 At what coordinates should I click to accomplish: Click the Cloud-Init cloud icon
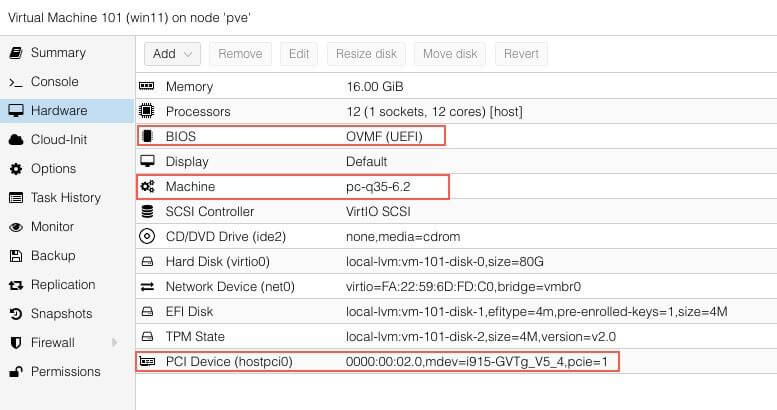click(x=15, y=140)
